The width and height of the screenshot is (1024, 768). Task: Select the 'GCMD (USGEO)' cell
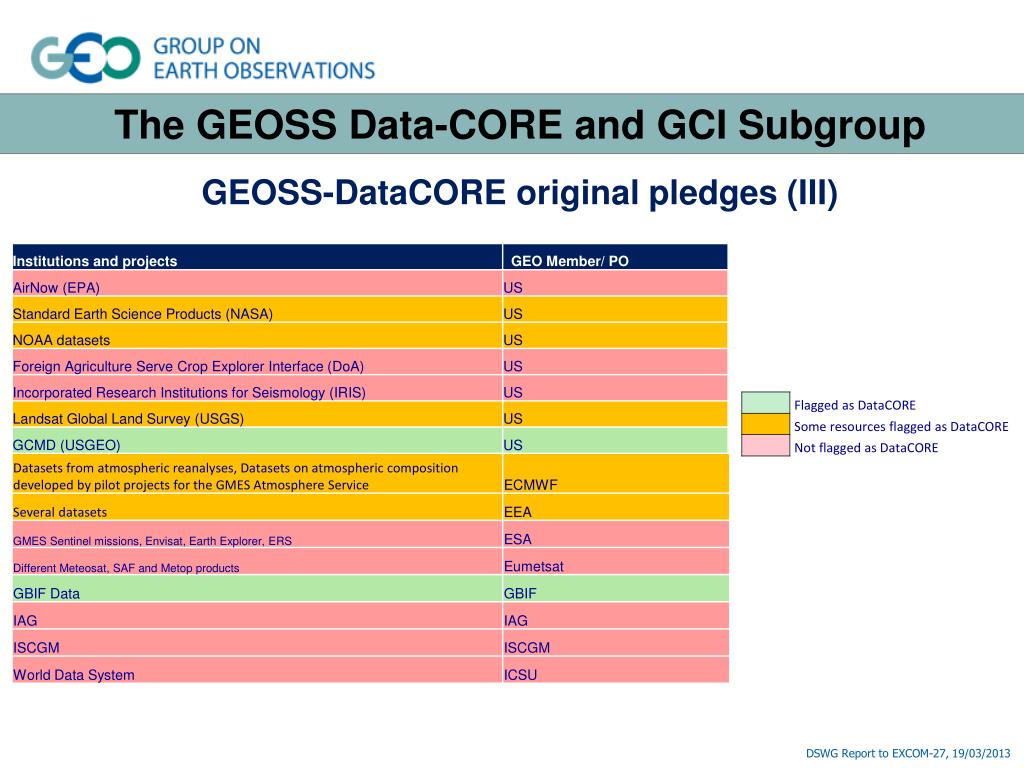click(257, 441)
